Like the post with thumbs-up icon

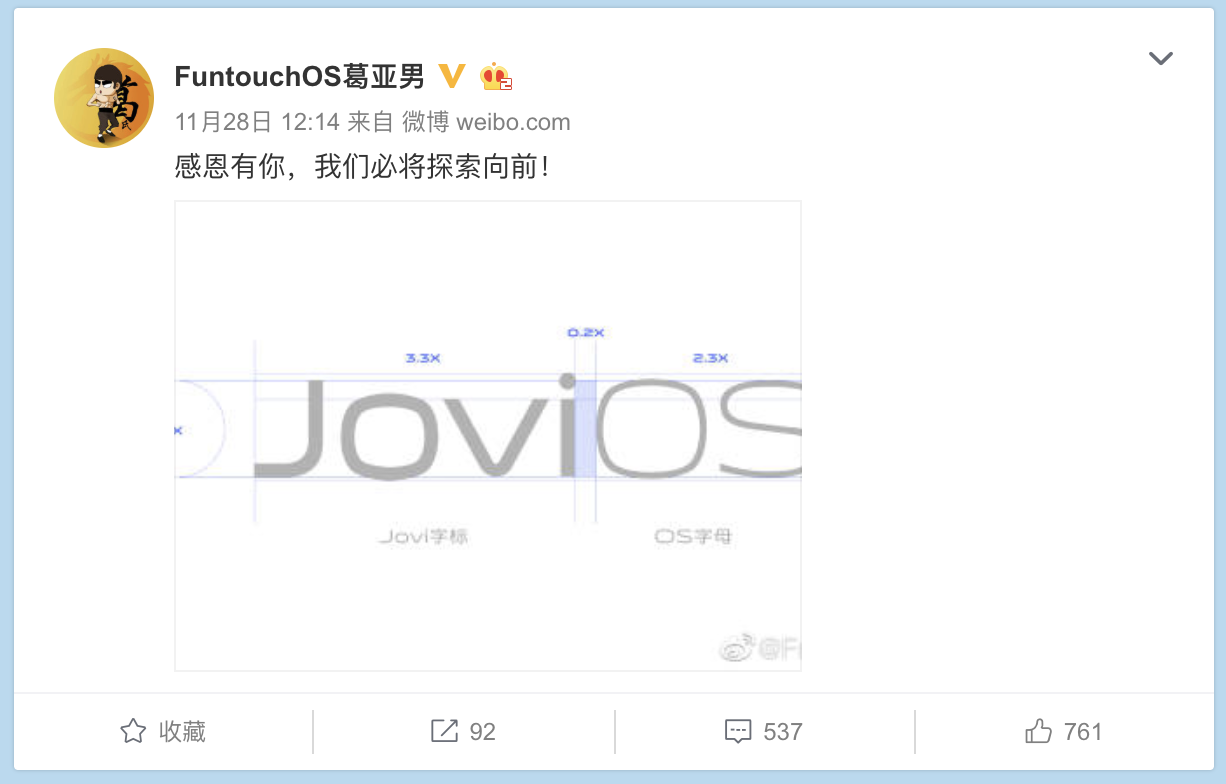pos(1039,731)
